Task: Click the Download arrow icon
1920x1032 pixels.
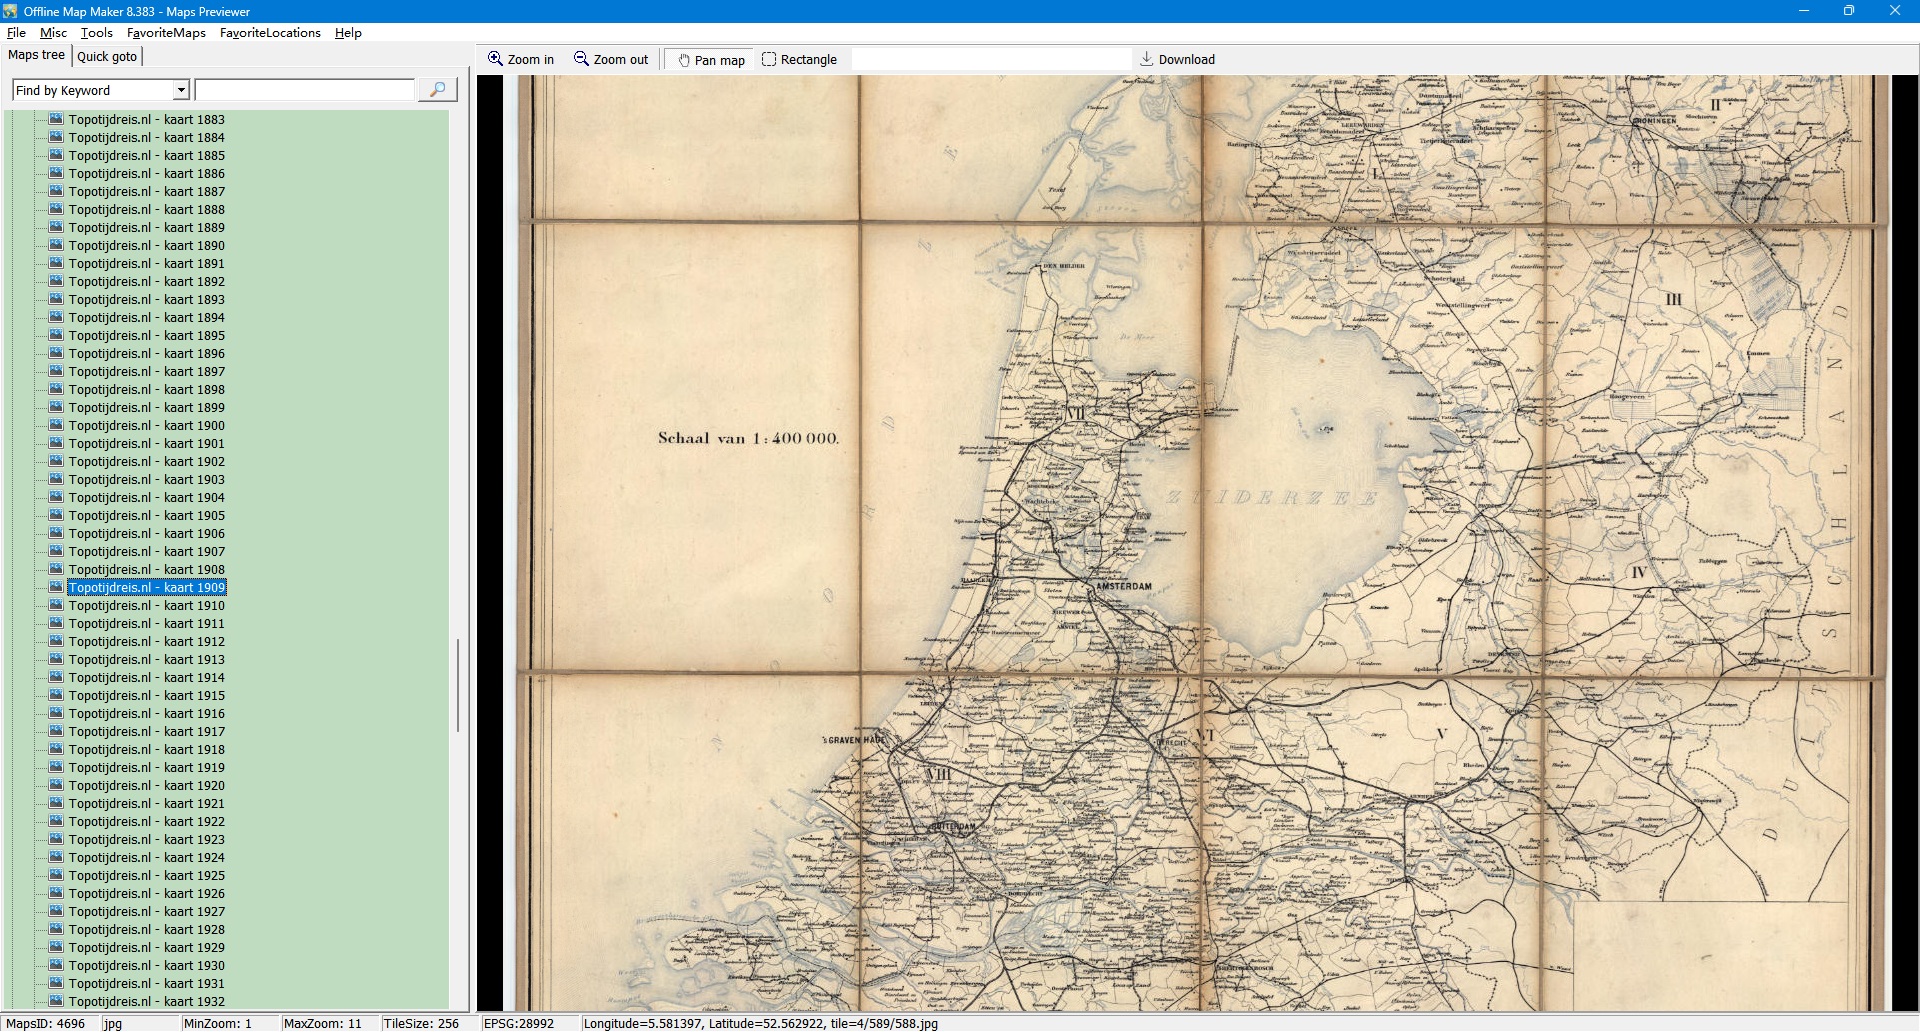Action: click(1147, 59)
